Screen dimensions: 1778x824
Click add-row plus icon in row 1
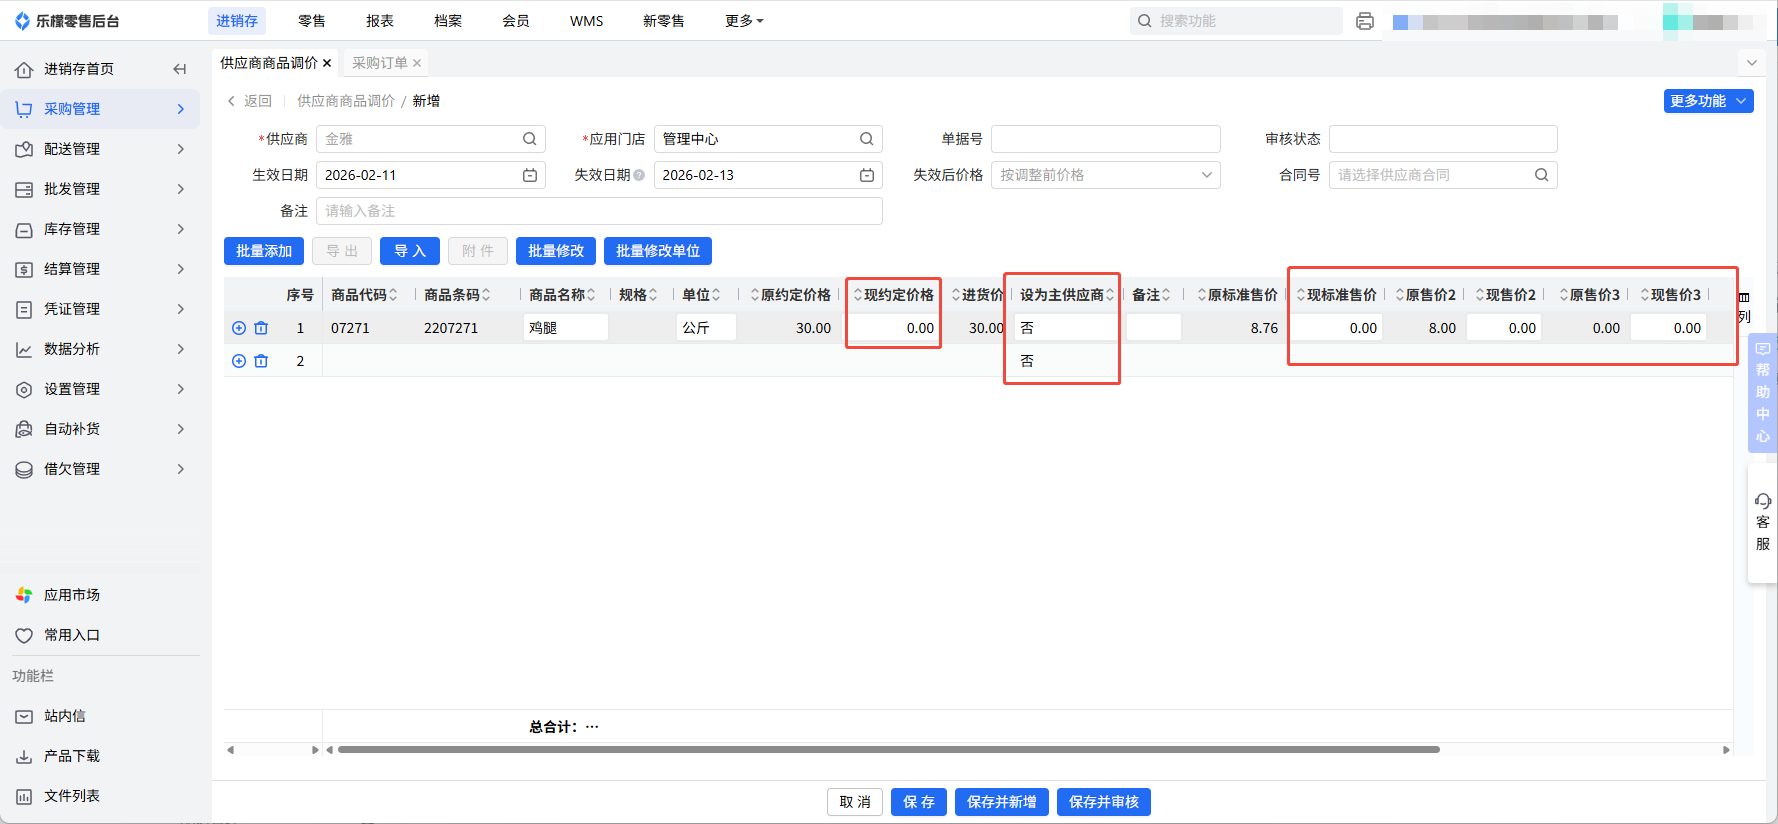tap(239, 328)
